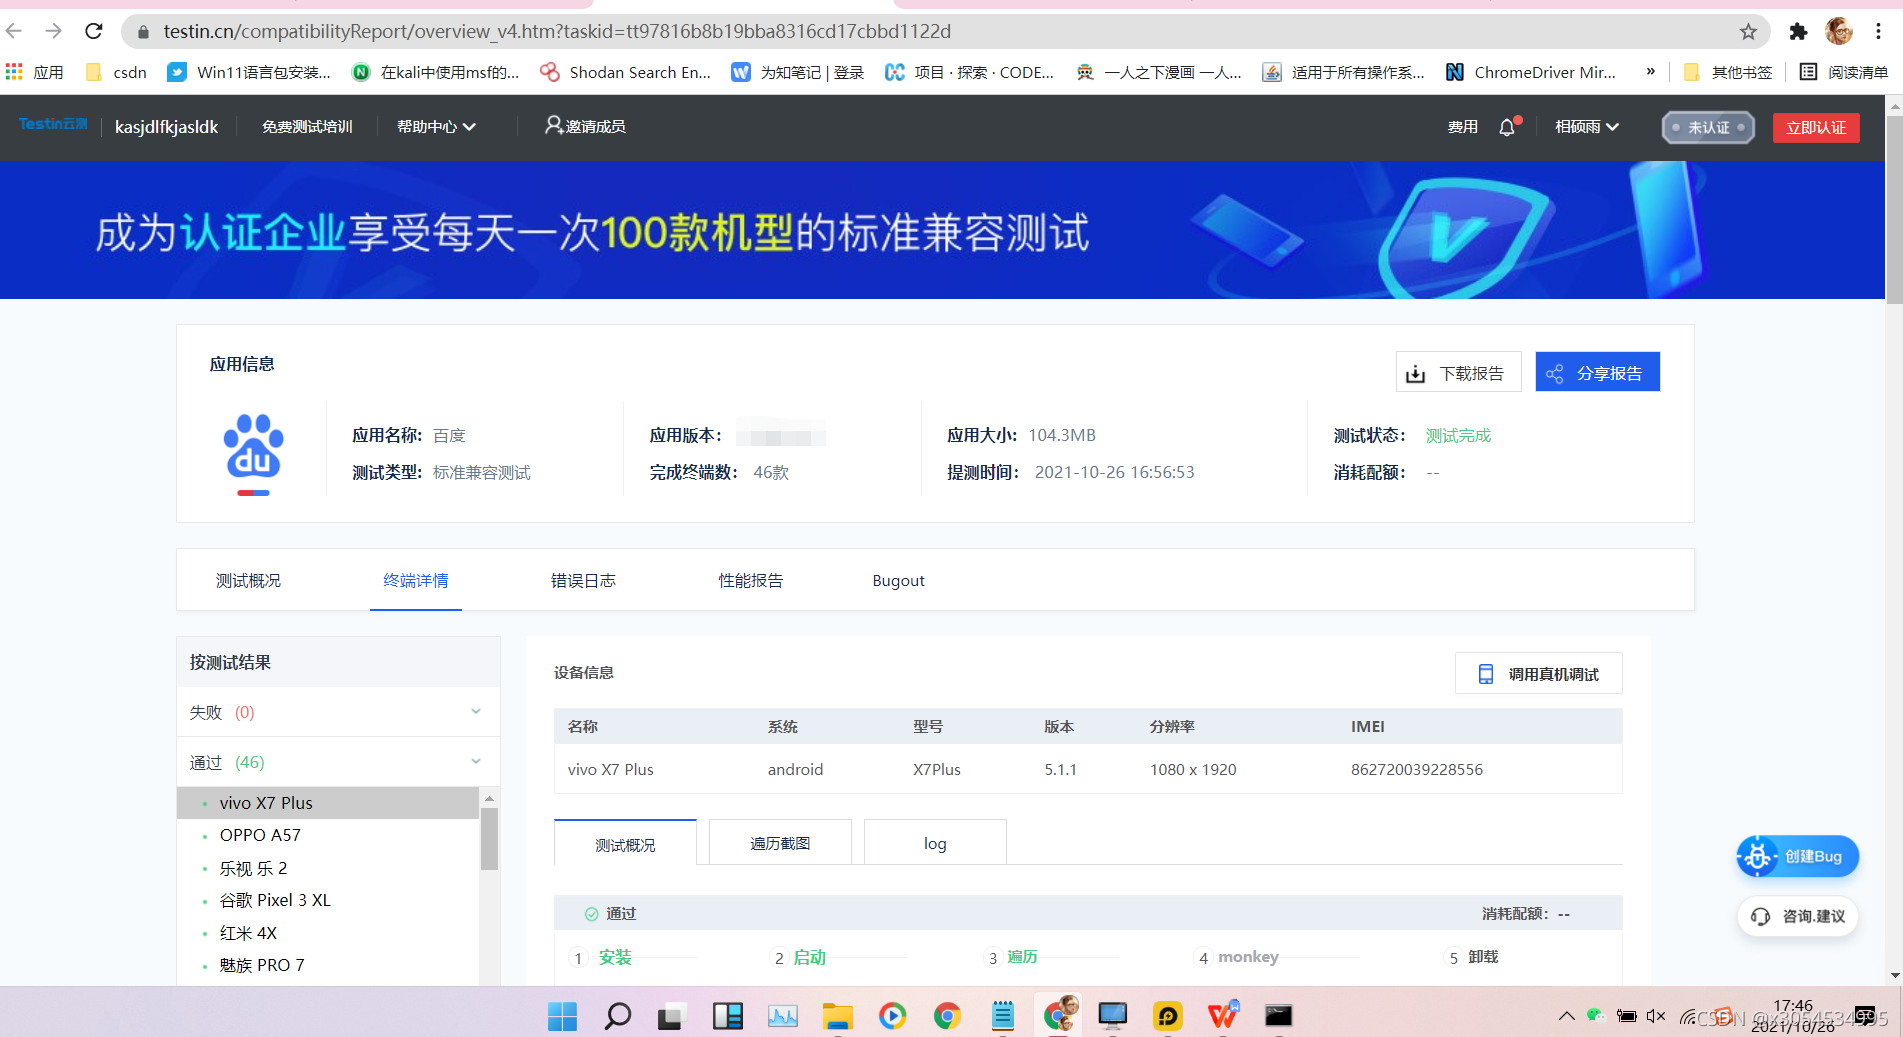Viewport: 1903px width, 1037px height.
Task: Select 乐视 乐 2 device
Action: (328, 868)
